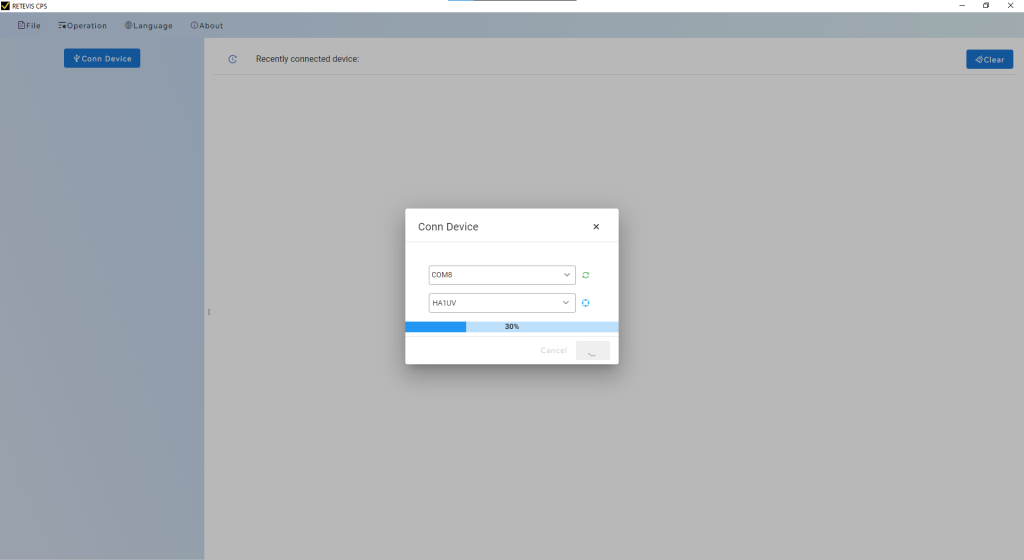Restore down the RETEVIS CPS window

pyautogui.click(x=986, y=5)
